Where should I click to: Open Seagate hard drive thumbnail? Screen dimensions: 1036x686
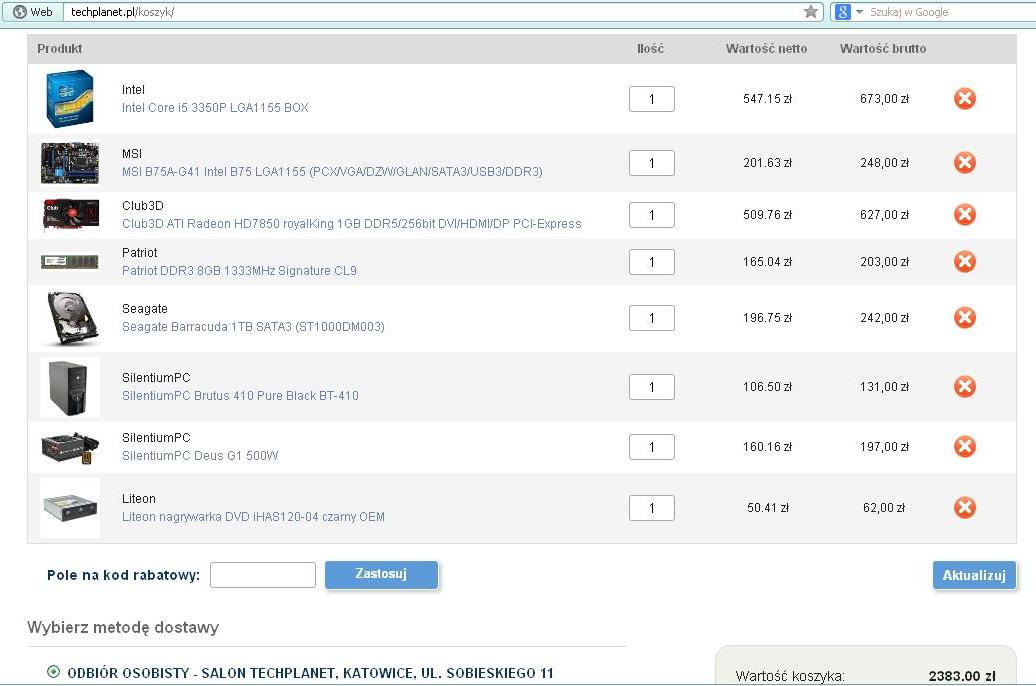click(71, 319)
